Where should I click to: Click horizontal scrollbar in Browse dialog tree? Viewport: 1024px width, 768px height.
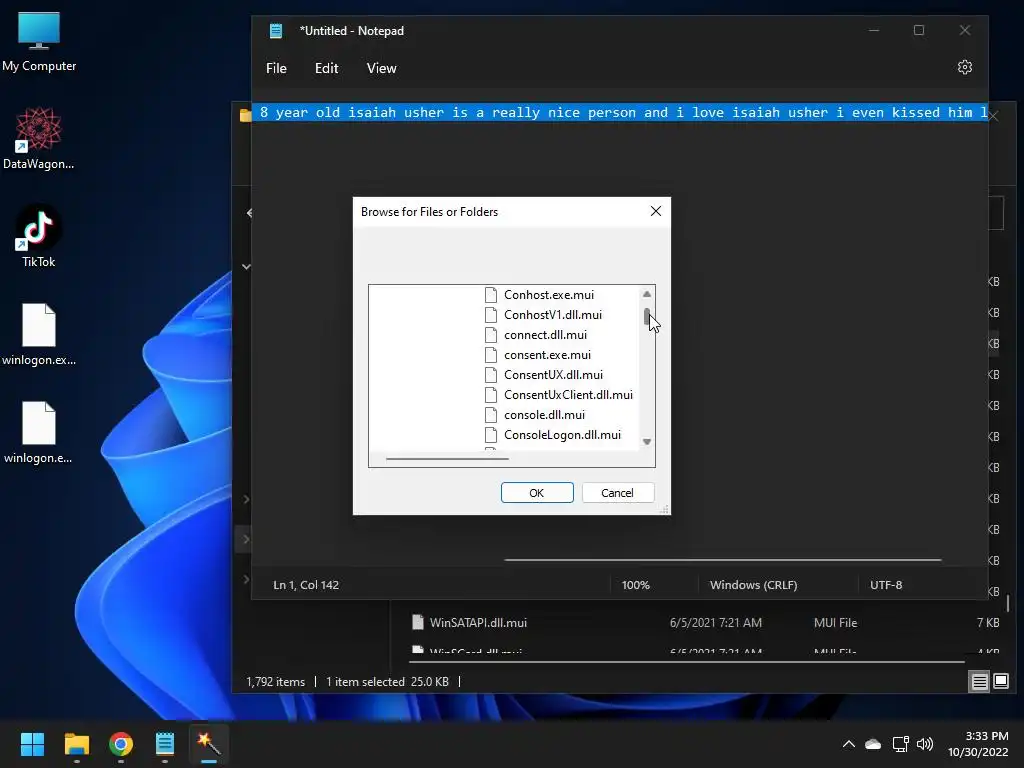coord(447,458)
